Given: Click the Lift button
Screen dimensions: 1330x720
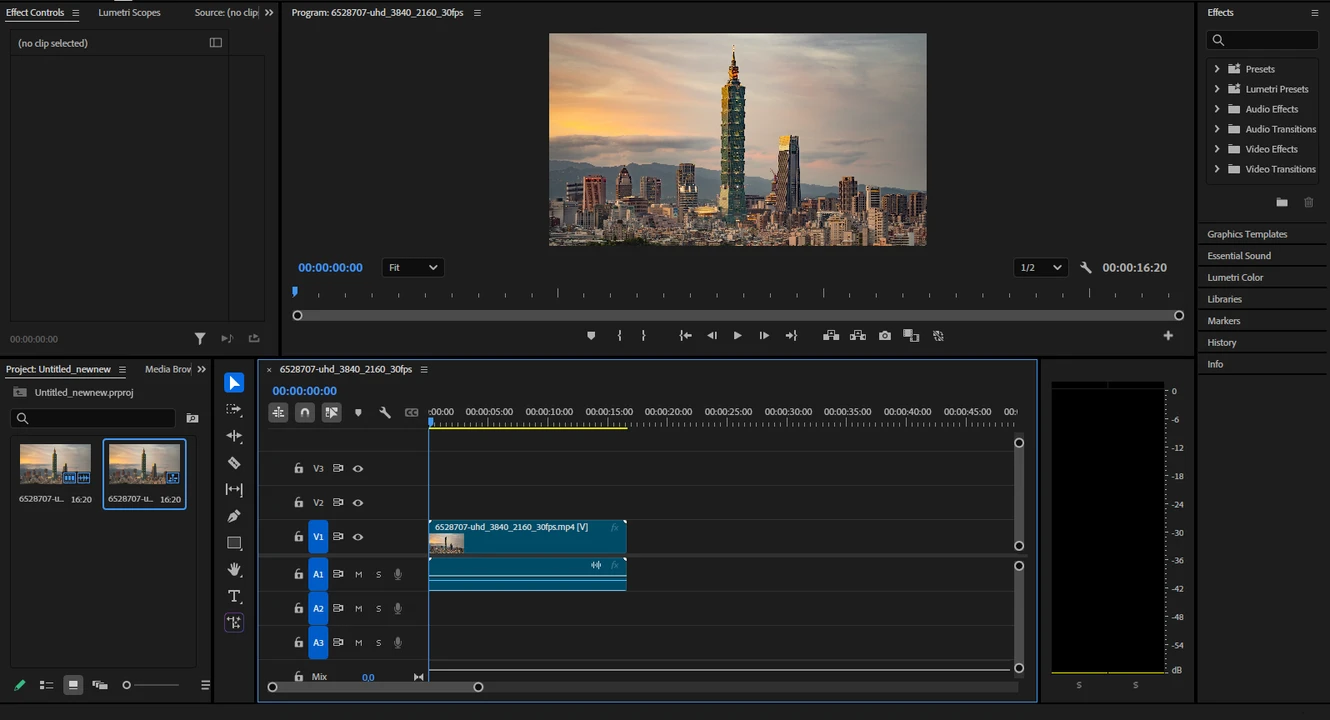Looking at the screenshot, I should pos(831,336).
